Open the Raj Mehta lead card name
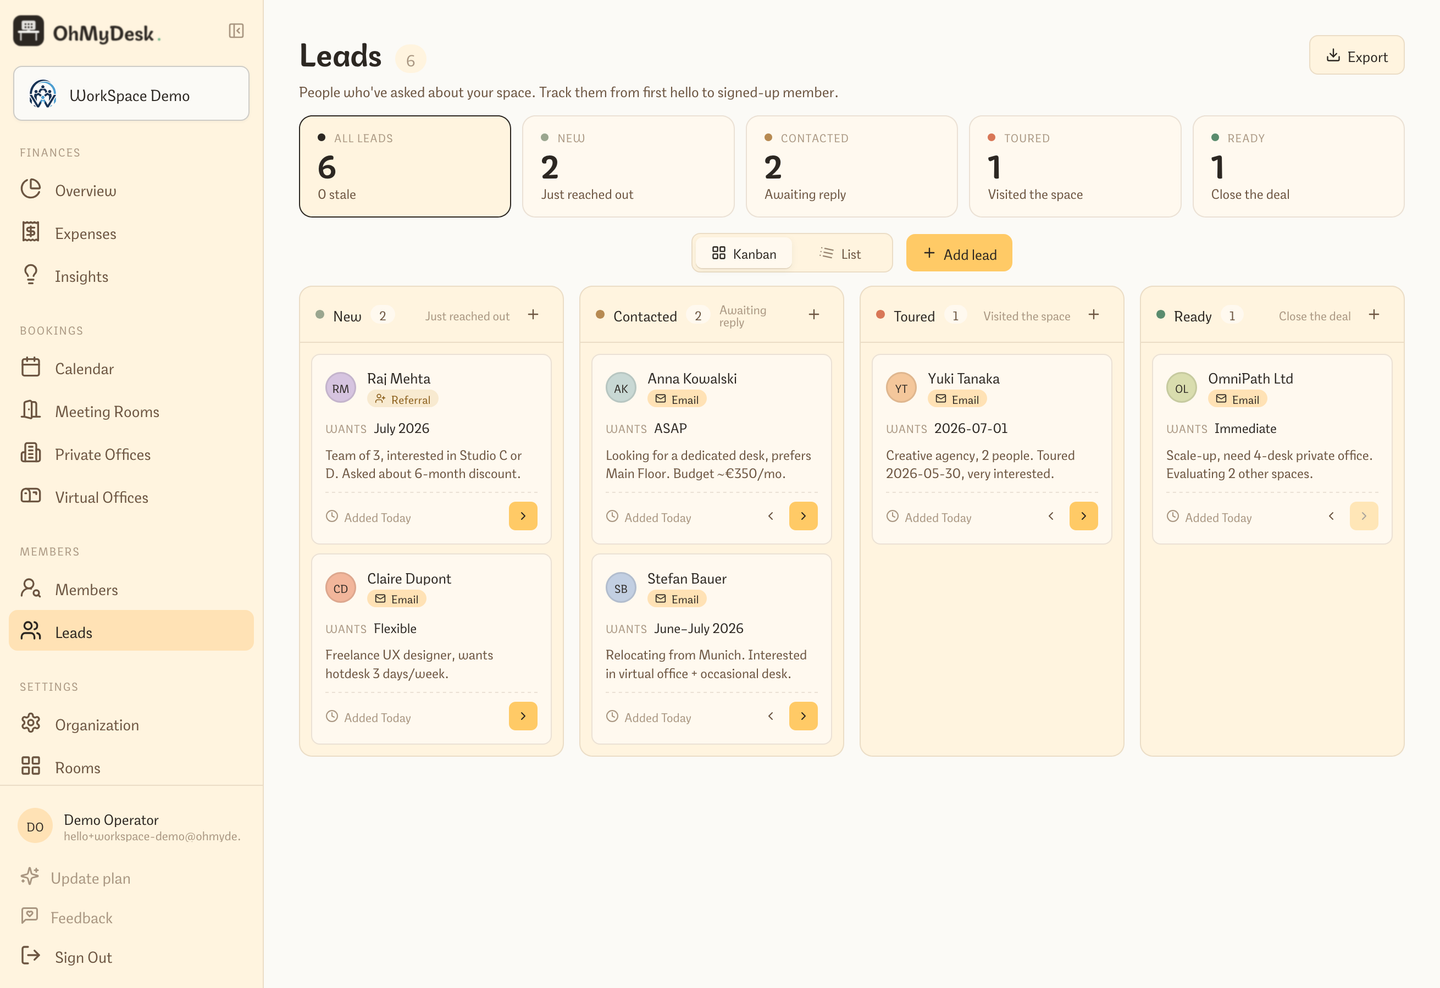Screen dimensions: 1440x988 398,378
